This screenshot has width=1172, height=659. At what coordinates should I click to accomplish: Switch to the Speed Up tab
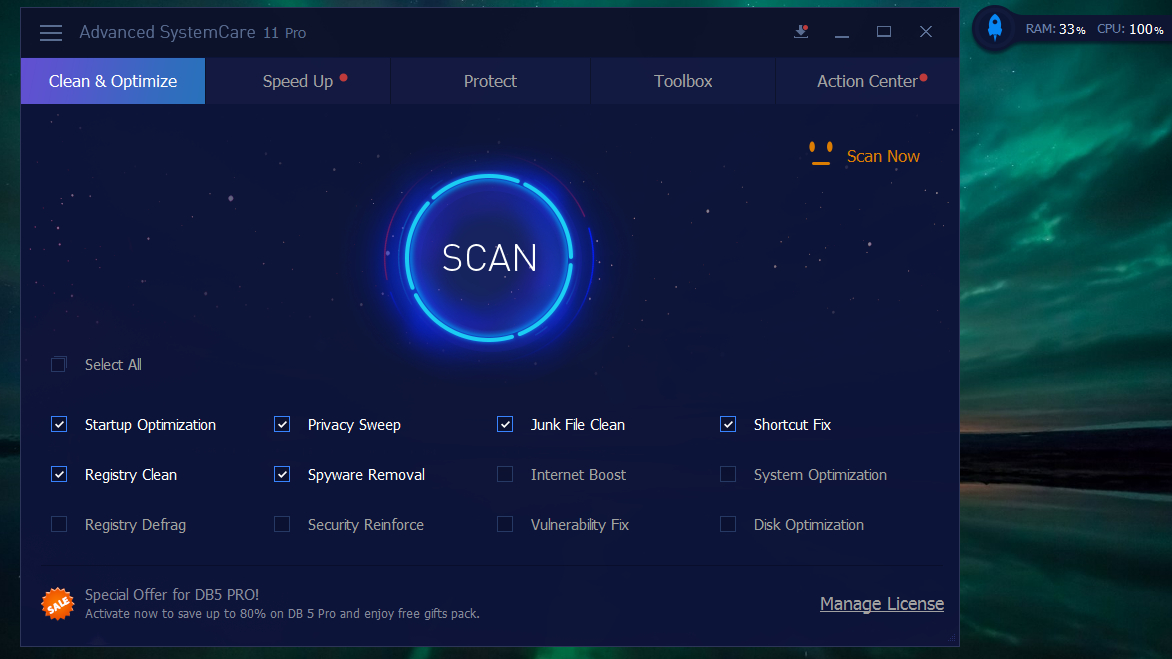pos(298,81)
